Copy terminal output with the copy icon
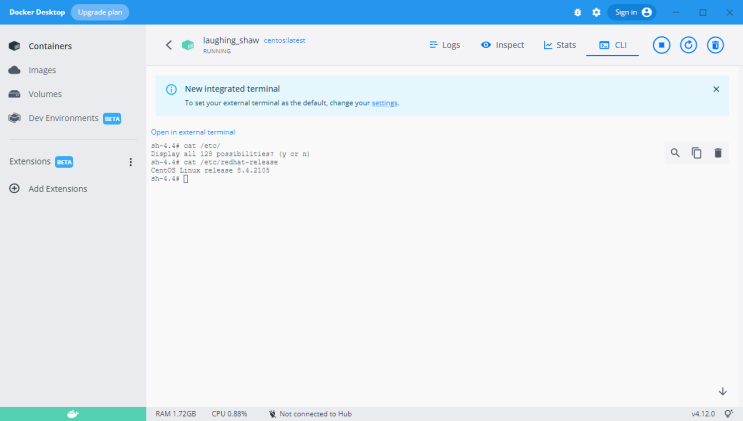 pyautogui.click(x=697, y=153)
